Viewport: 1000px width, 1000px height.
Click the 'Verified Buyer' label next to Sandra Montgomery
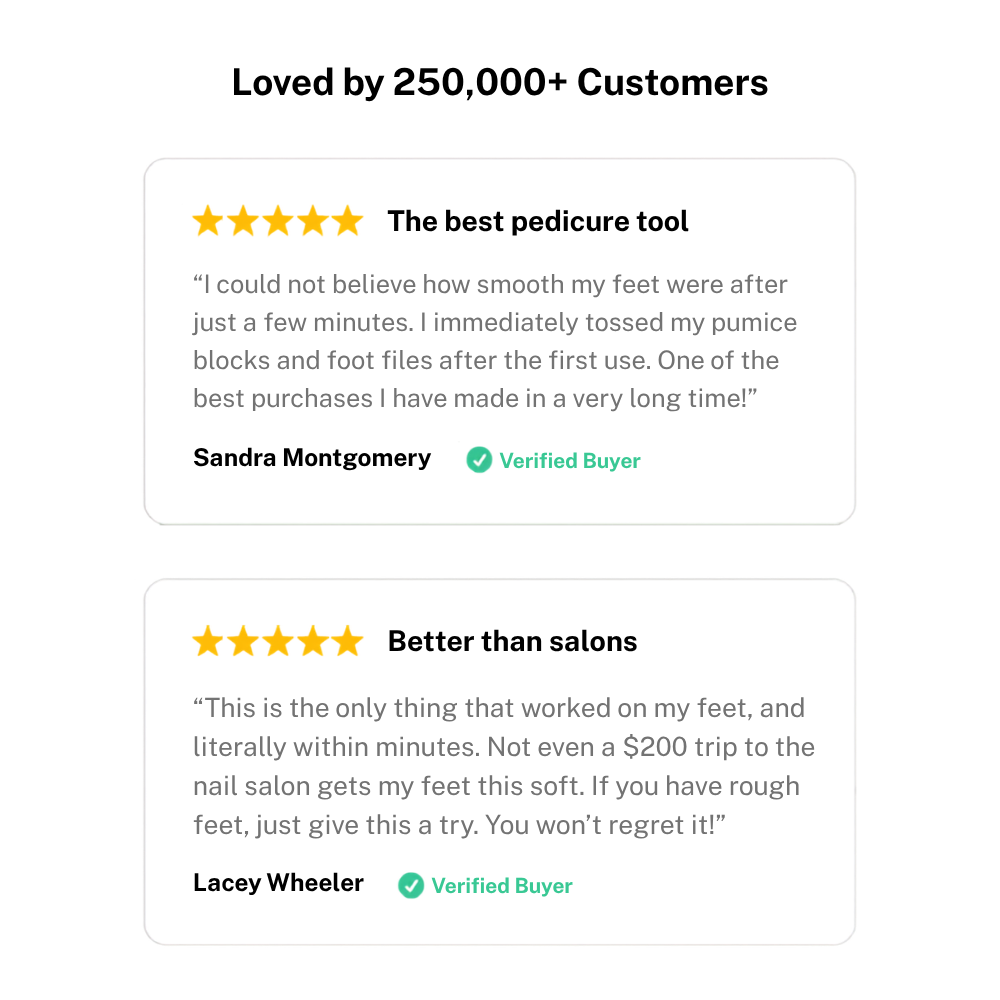pyautogui.click(x=570, y=460)
